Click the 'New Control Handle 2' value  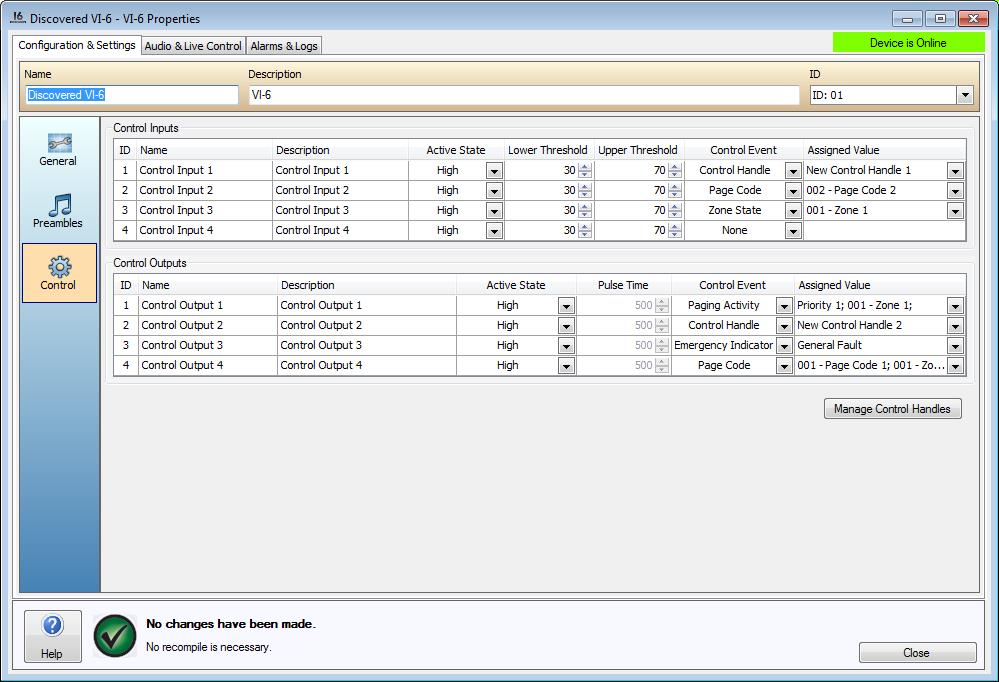[850, 325]
